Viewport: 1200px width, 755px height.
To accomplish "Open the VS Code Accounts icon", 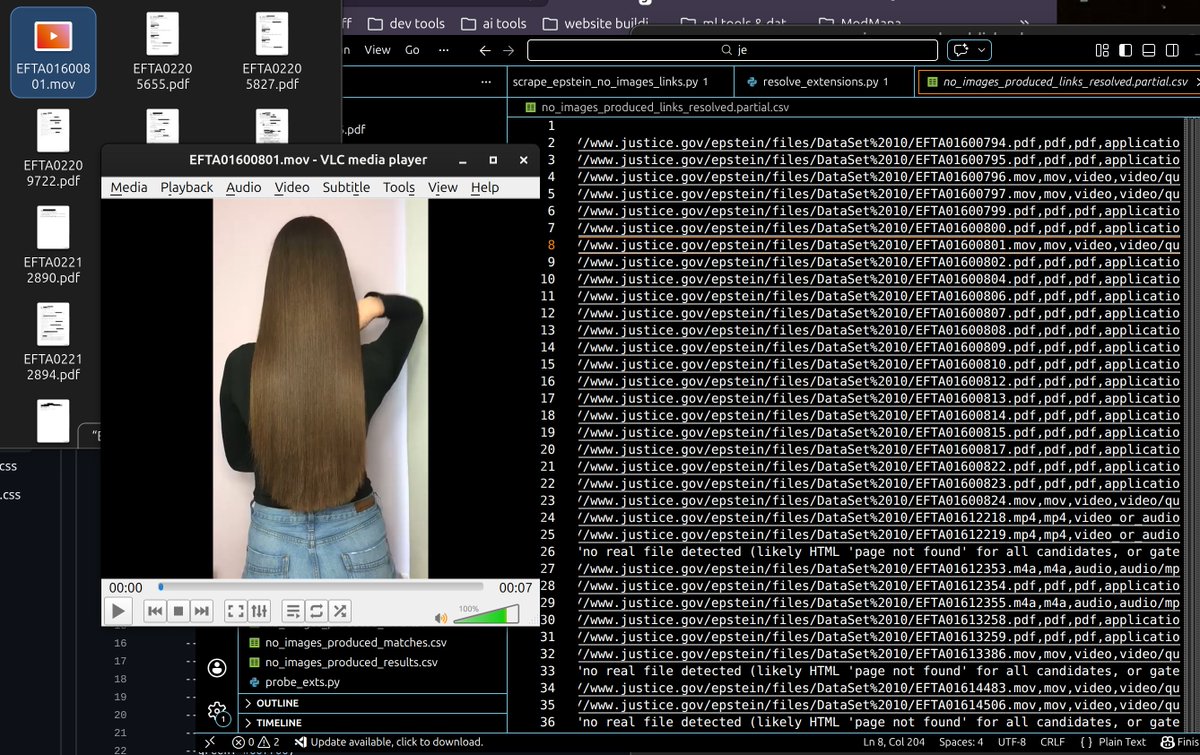I will pyautogui.click(x=217, y=668).
